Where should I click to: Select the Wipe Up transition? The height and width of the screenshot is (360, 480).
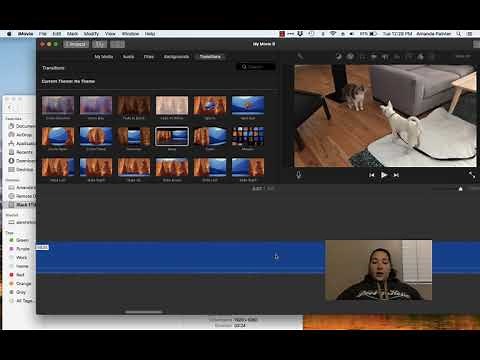tap(134, 167)
